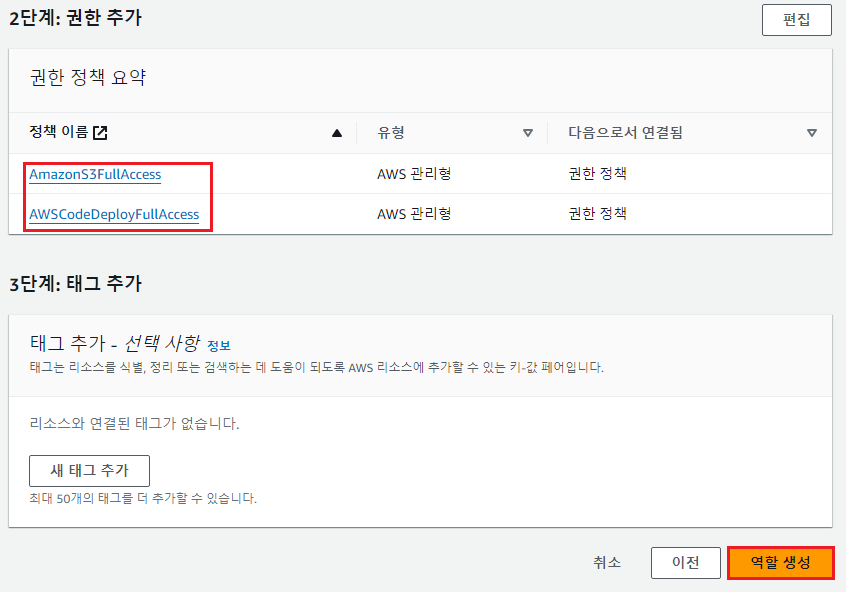This screenshot has height=592, width=846.
Task: Select 권한 정책 in AWSCodeDeployFullAccess row
Action: coord(597,214)
